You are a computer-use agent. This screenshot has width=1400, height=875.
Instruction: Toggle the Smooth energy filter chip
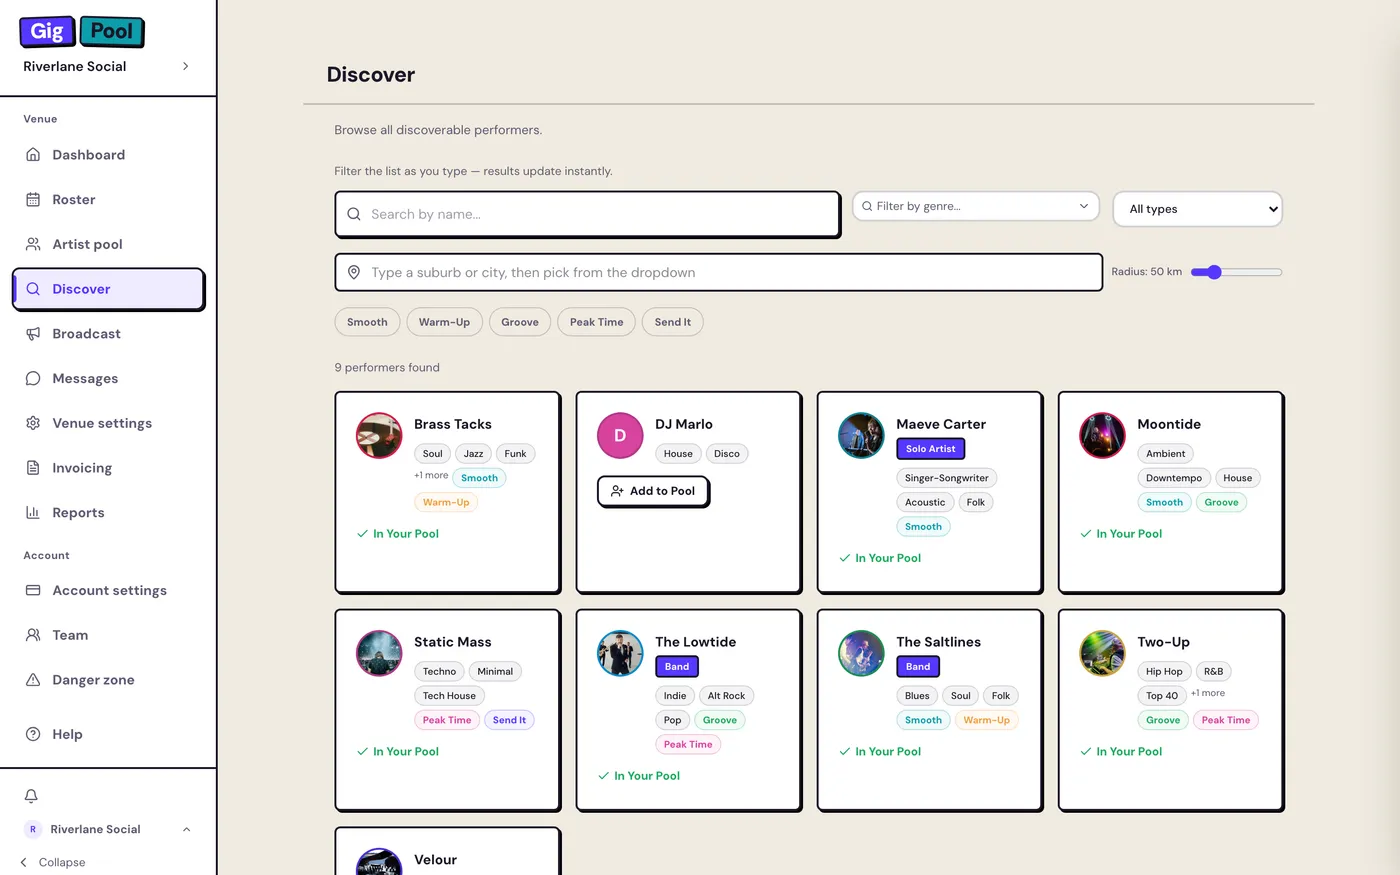coord(367,322)
